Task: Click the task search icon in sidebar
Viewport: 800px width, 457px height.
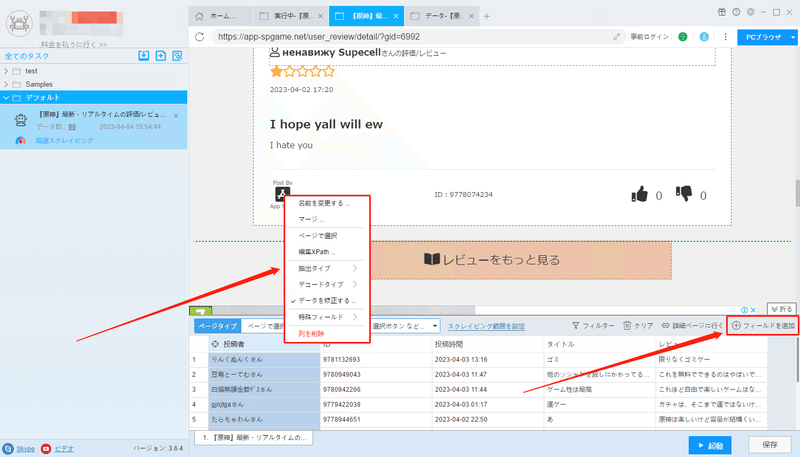Action: click(x=177, y=56)
